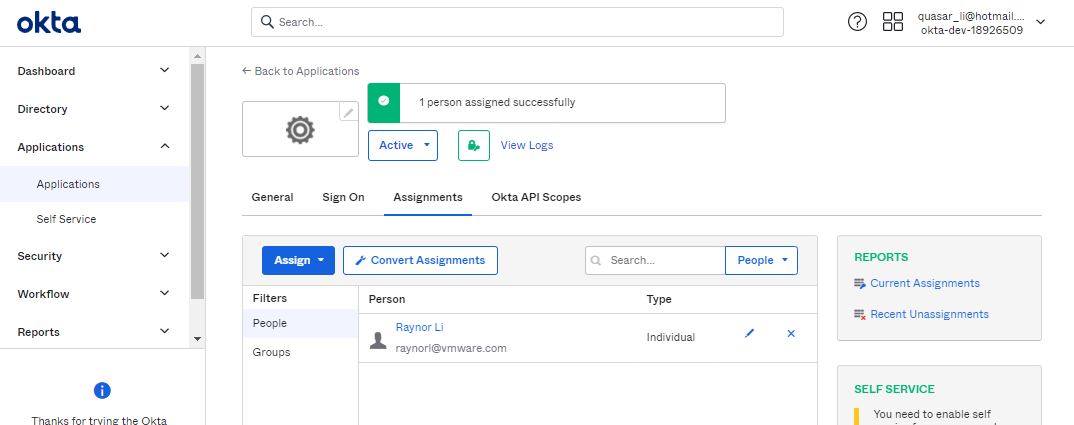The width and height of the screenshot is (1074, 425).
Task: Edit the application logo with the pencil icon
Action: (x=349, y=112)
